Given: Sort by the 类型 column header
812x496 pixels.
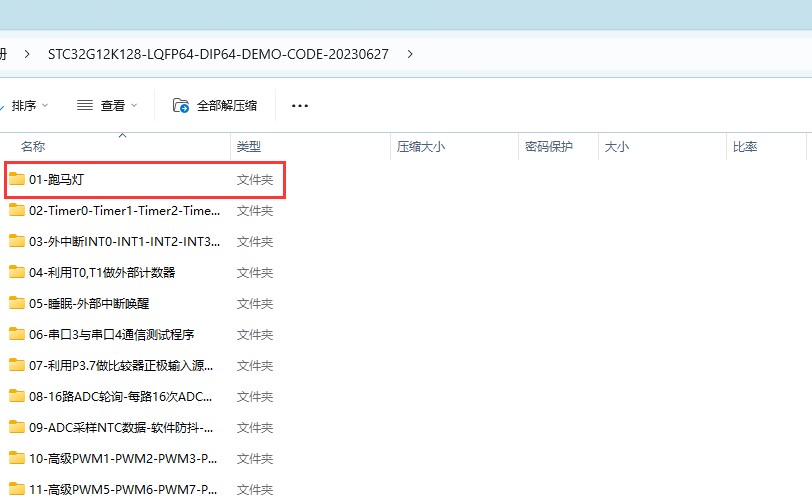Looking at the screenshot, I should pyautogui.click(x=249, y=147).
